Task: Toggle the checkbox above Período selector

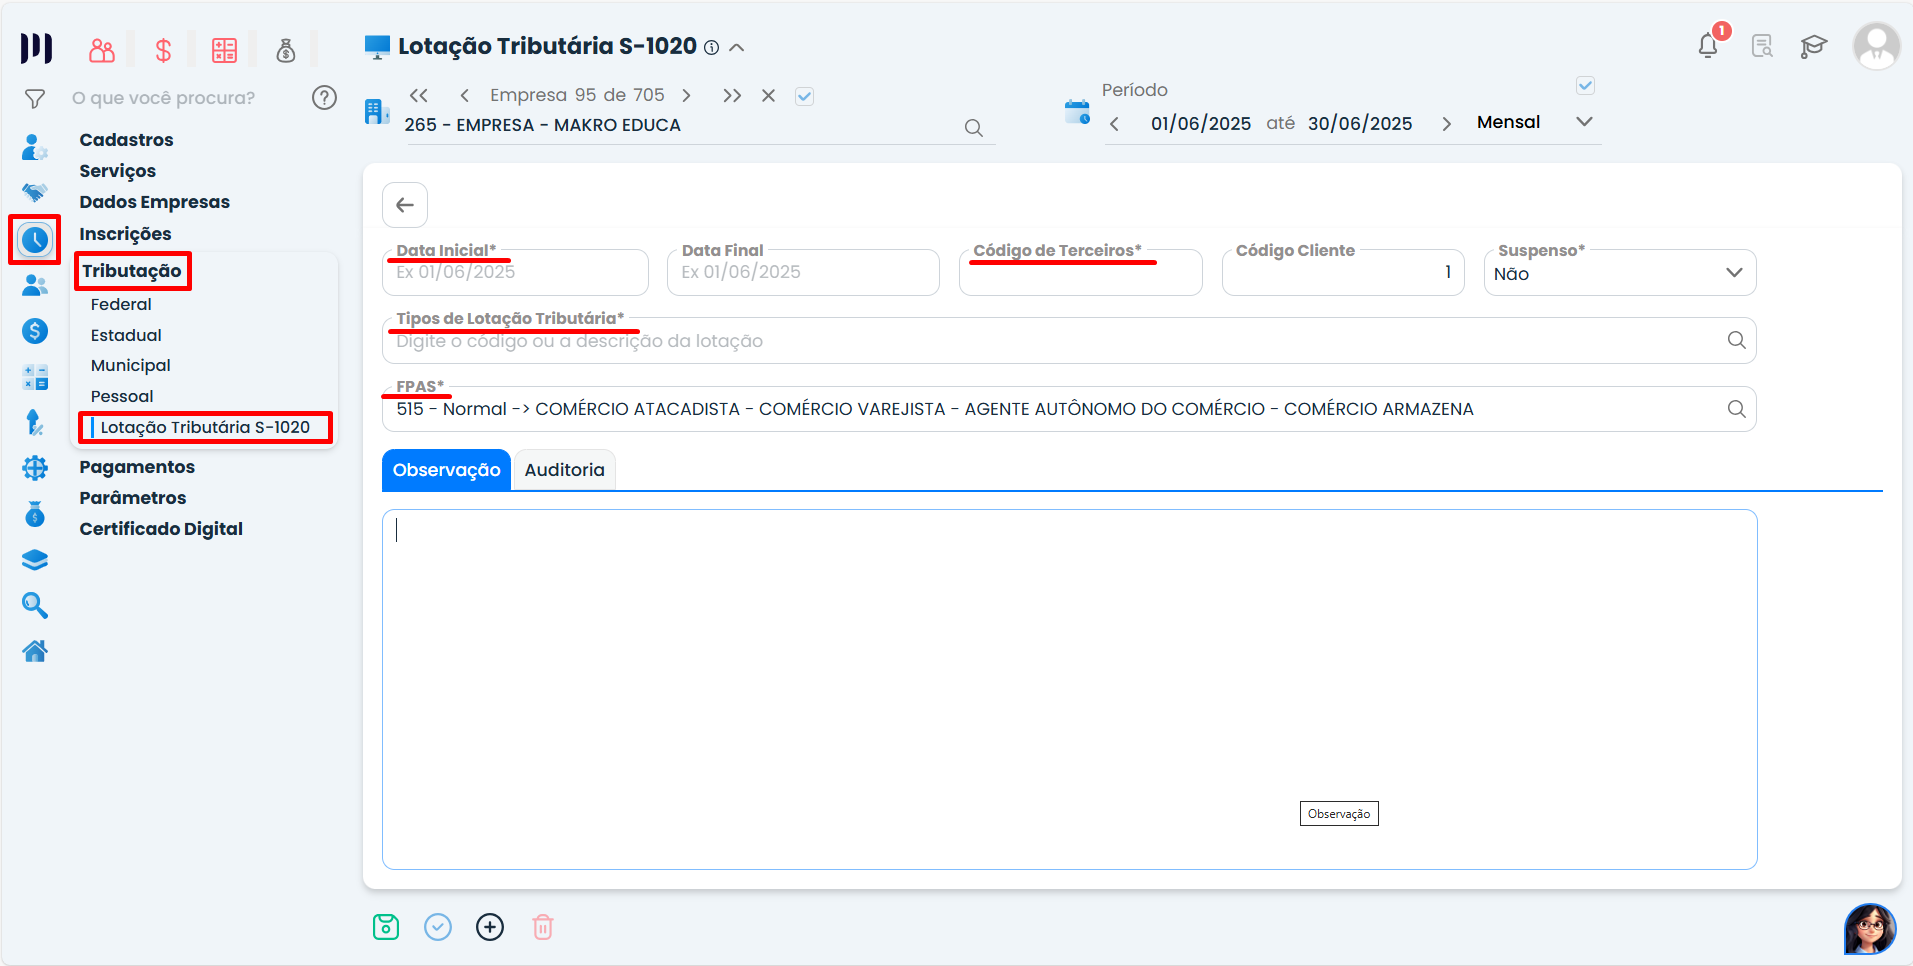Action: [x=1585, y=86]
